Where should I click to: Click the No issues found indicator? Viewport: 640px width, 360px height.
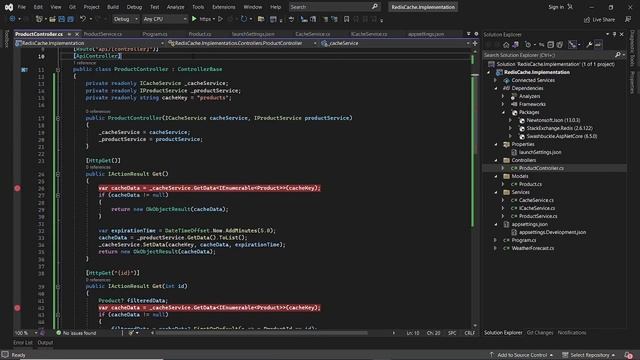(x=76, y=333)
